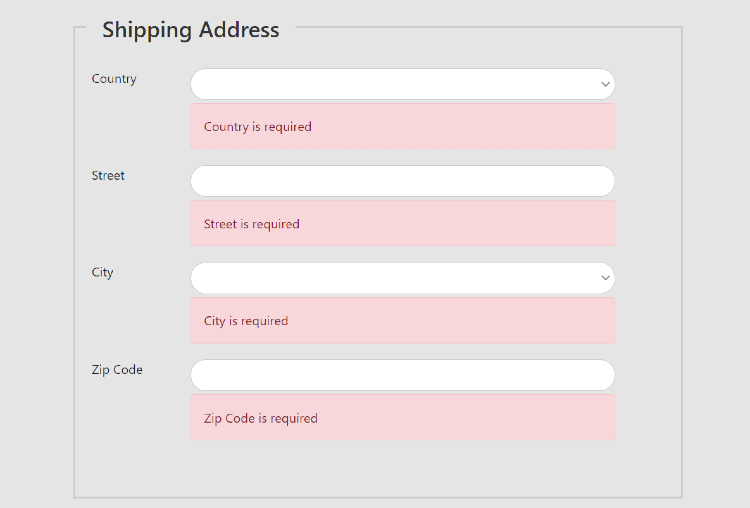Select the Street field label
The height and width of the screenshot is (508, 750).
[108, 176]
